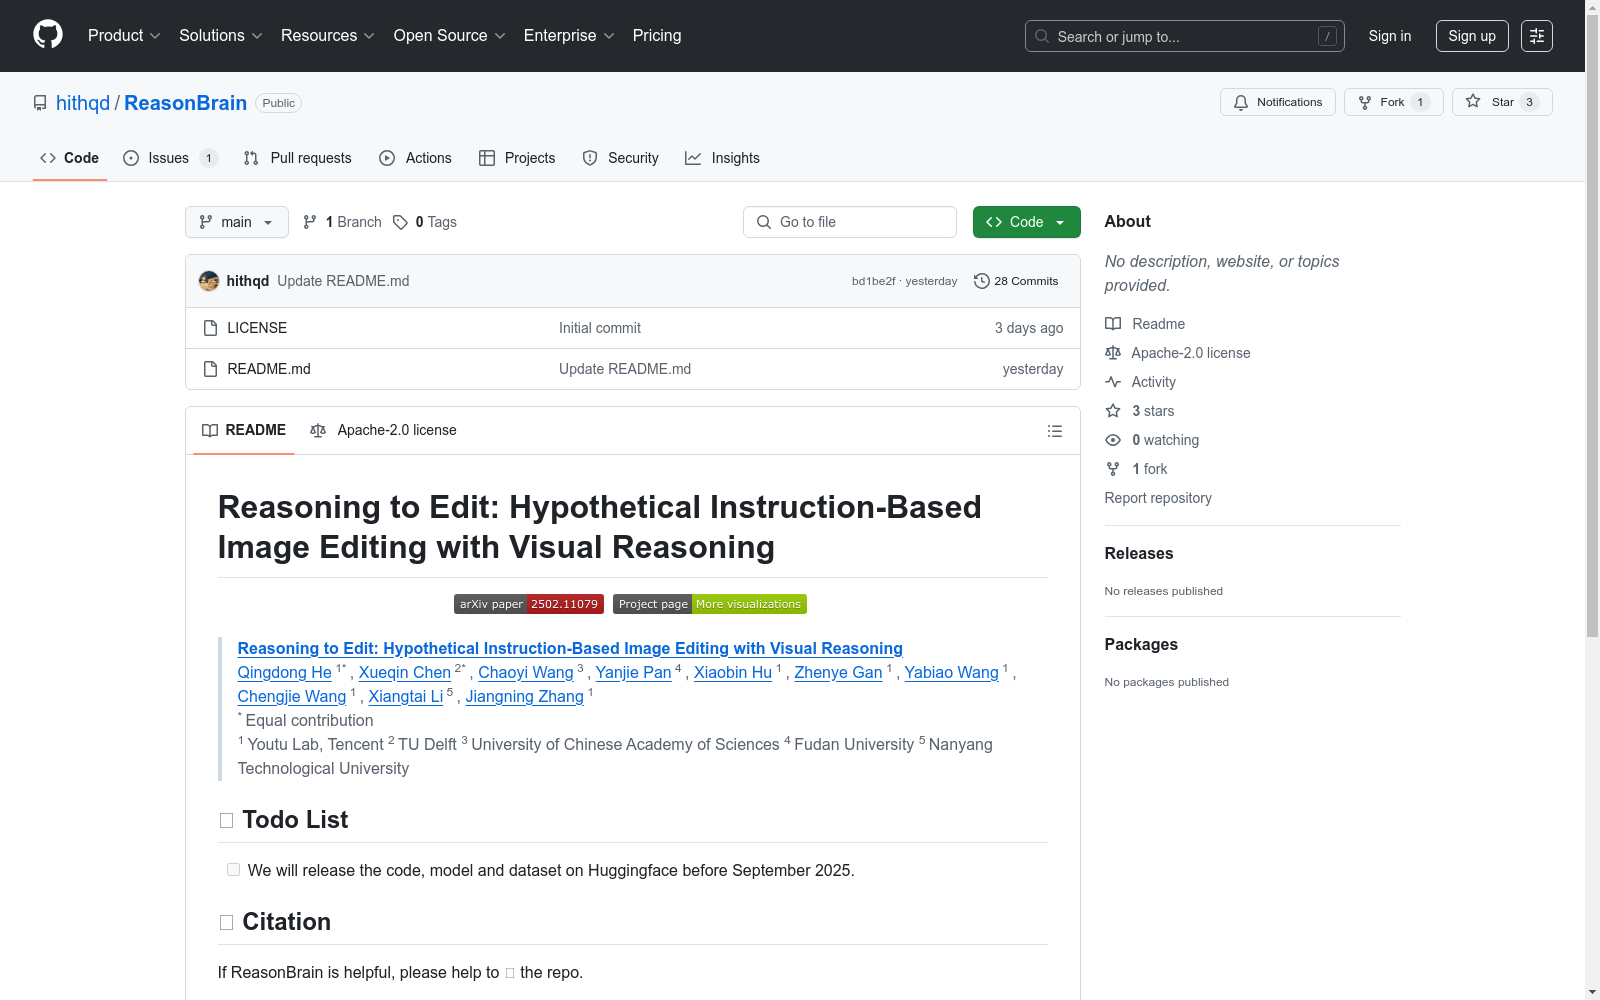Open the Qingdong He author link
The width and height of the screenshot is (1600, 1000).
tap(285, 672)
